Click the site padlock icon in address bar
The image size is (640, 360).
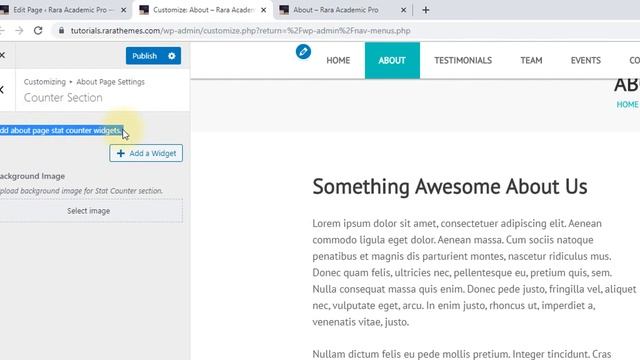coord(61,31)
